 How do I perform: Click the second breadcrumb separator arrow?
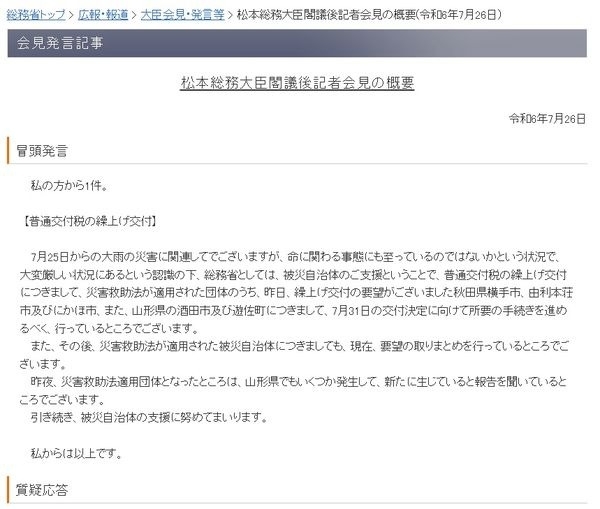click(134, 15)
